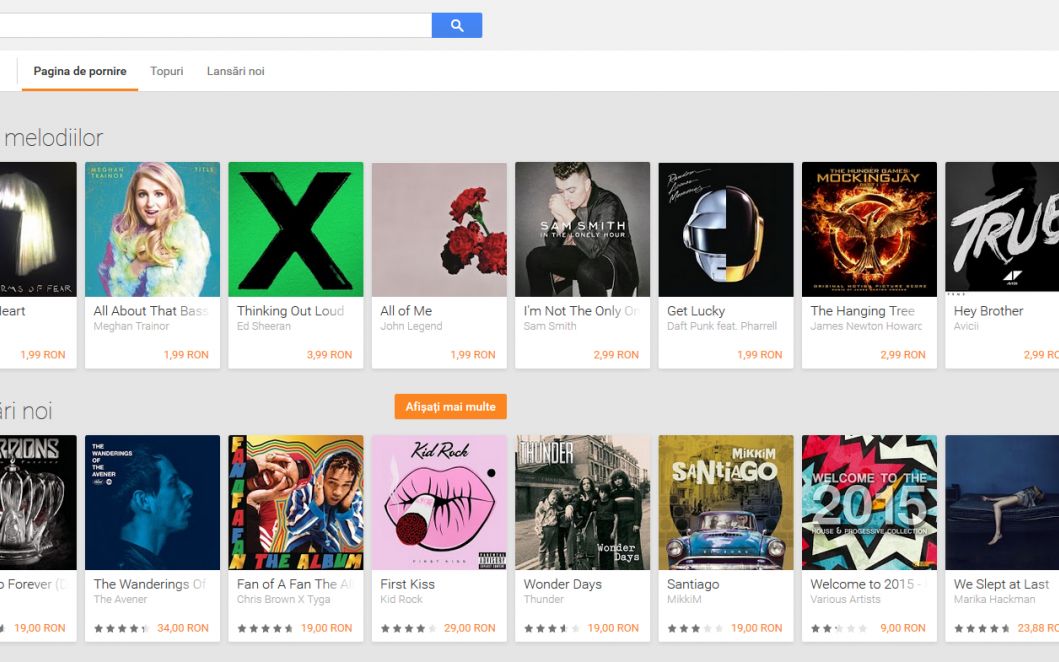Open the "Welcome to 2015" compilation artwork

[x=868, y=501]
